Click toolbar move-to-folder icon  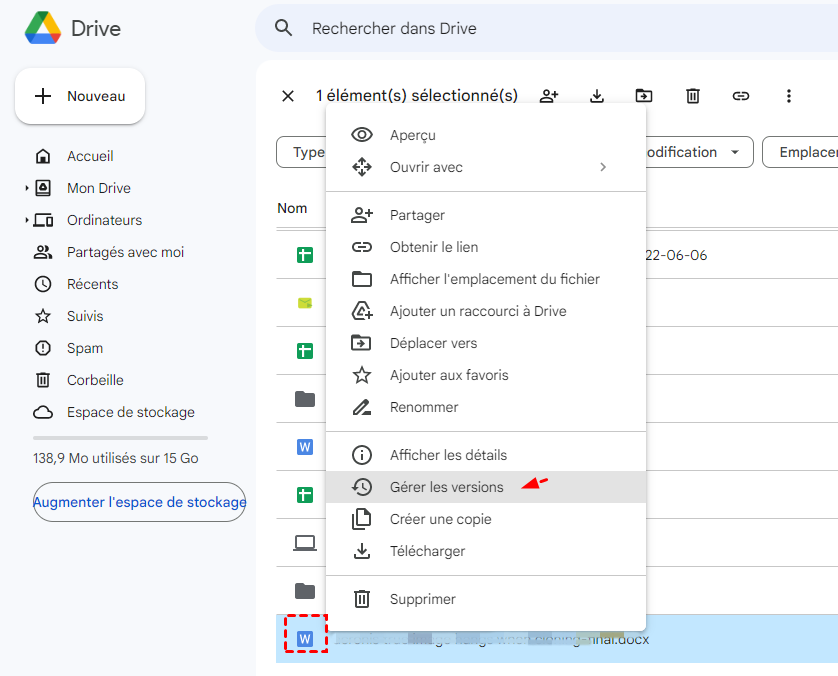[x=644, y=96]
